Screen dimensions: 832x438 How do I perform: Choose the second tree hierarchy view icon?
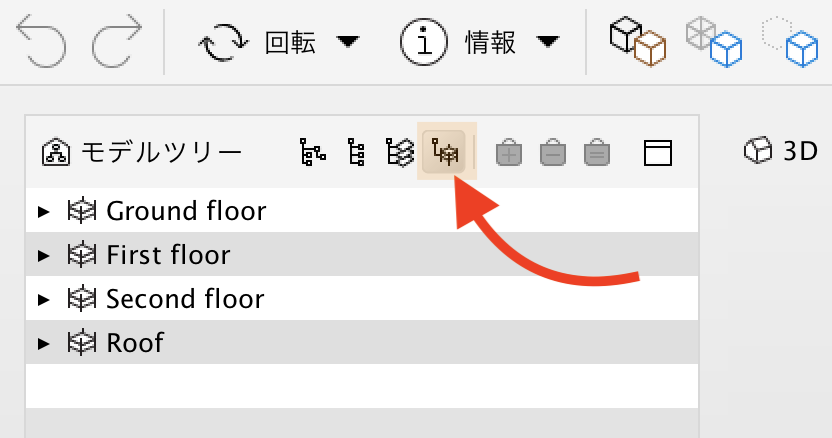356,152
